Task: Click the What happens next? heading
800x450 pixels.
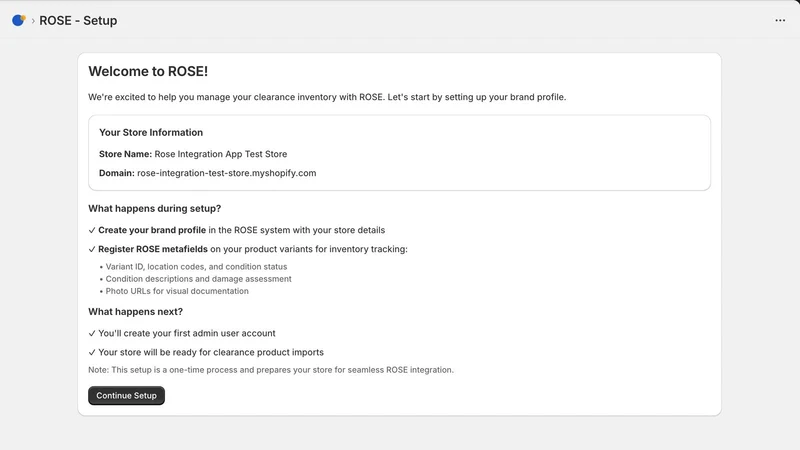Action: click(x=136, y=312)
